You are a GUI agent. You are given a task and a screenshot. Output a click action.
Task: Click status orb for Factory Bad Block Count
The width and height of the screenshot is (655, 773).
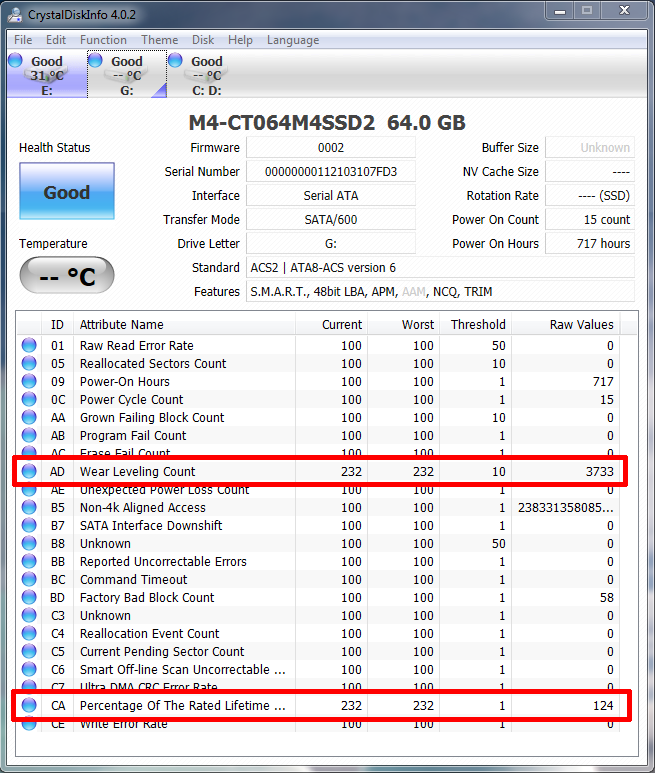(29, 597)
